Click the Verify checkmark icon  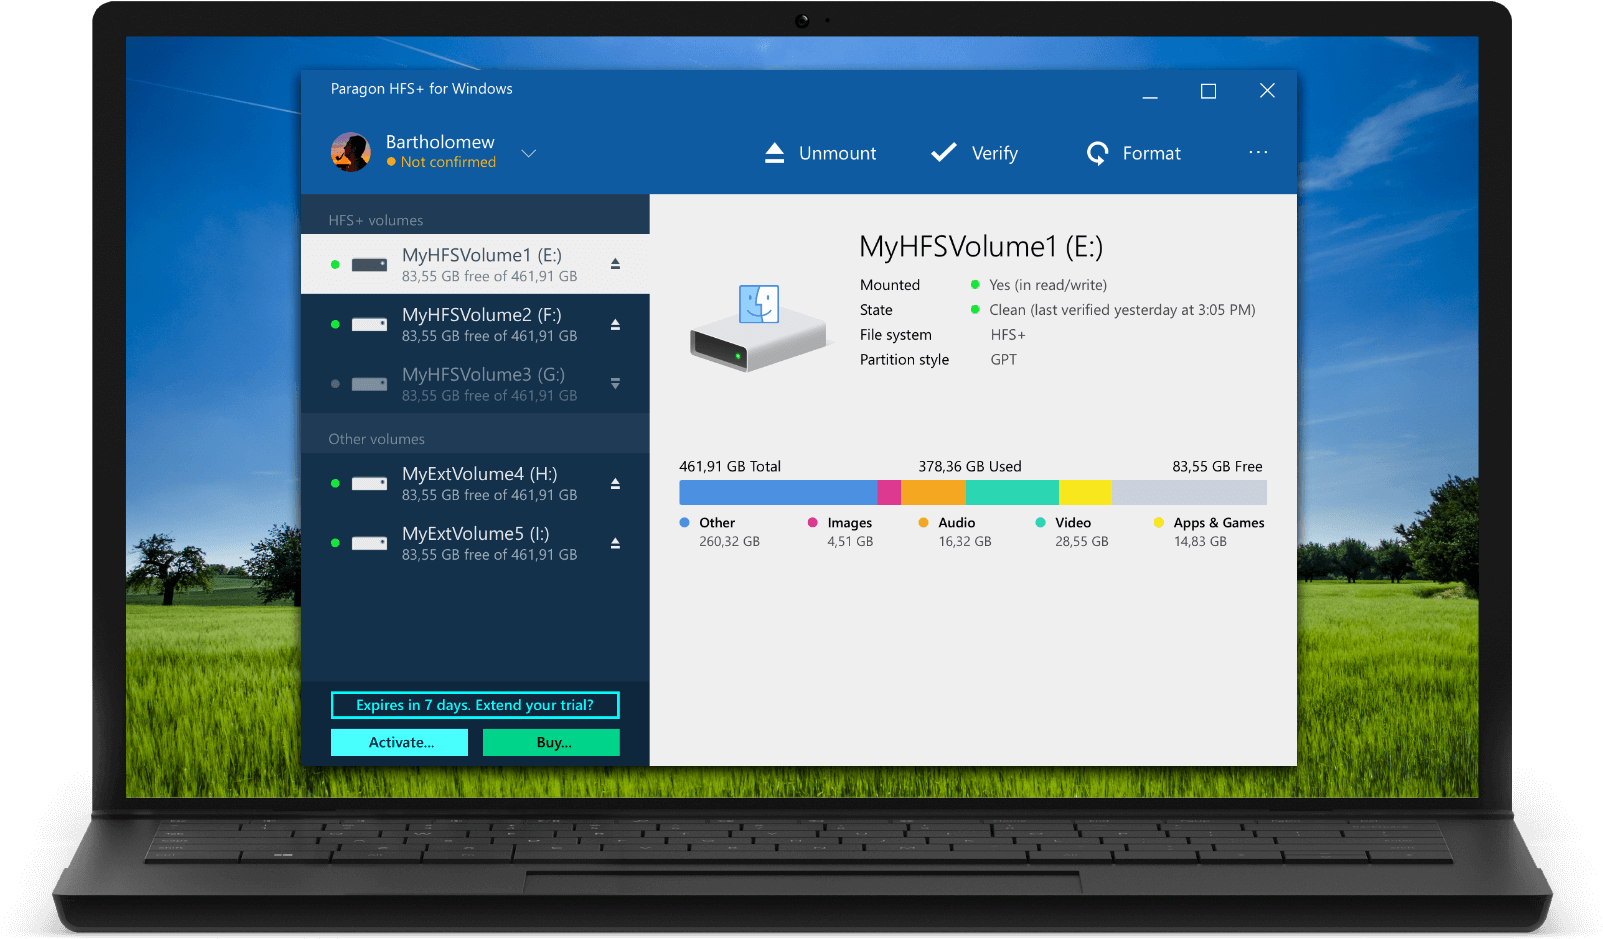point(944,152)
